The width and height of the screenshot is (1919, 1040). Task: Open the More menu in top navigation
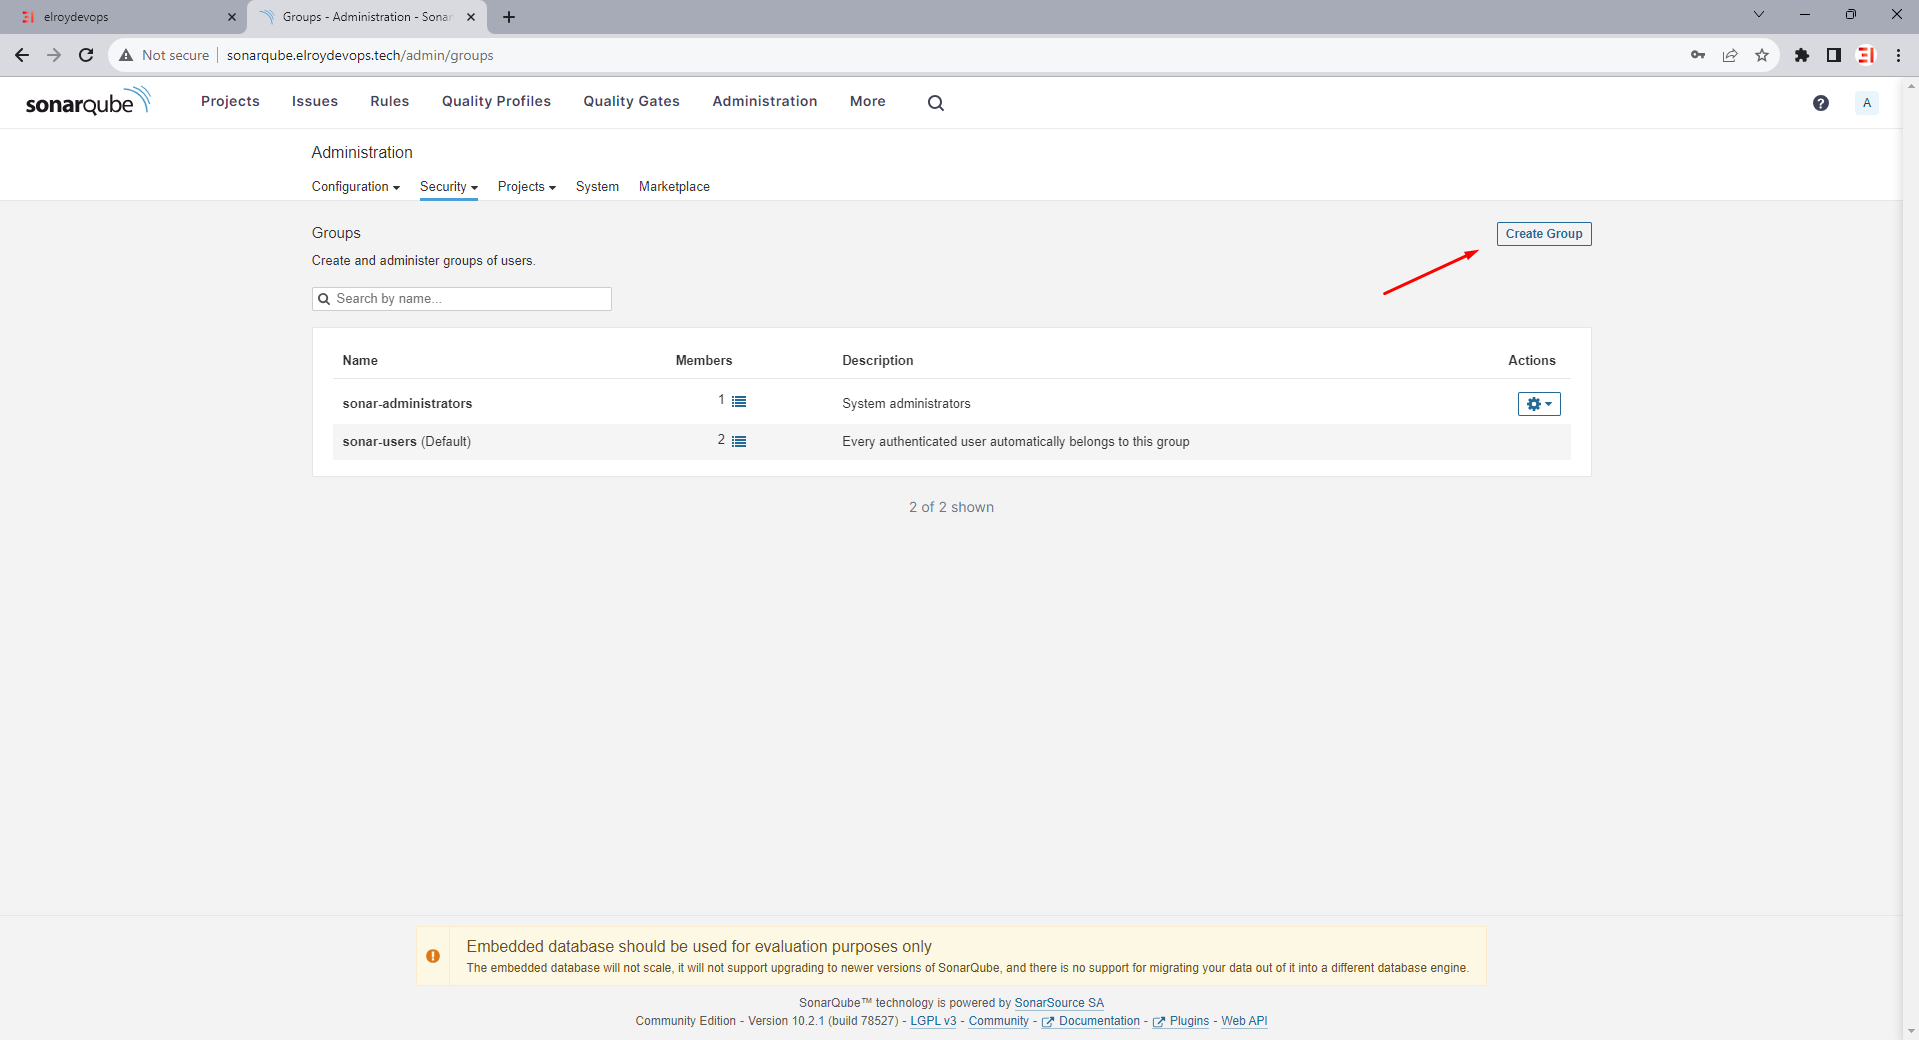click(867, 101)
